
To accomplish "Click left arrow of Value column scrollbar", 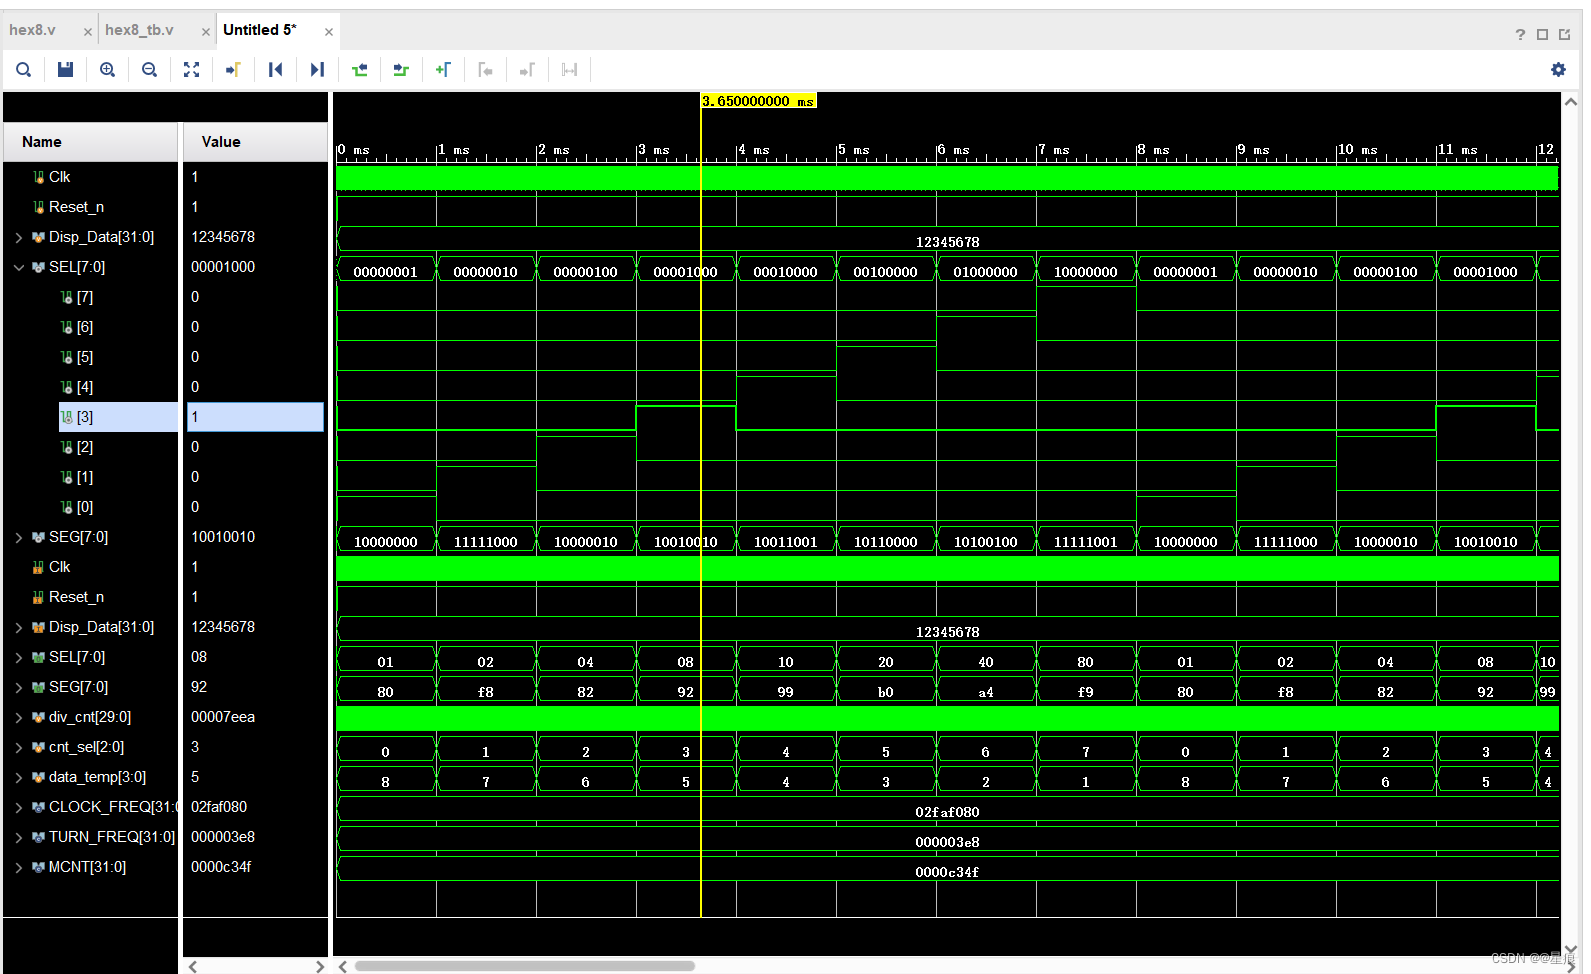I will 193,966.
